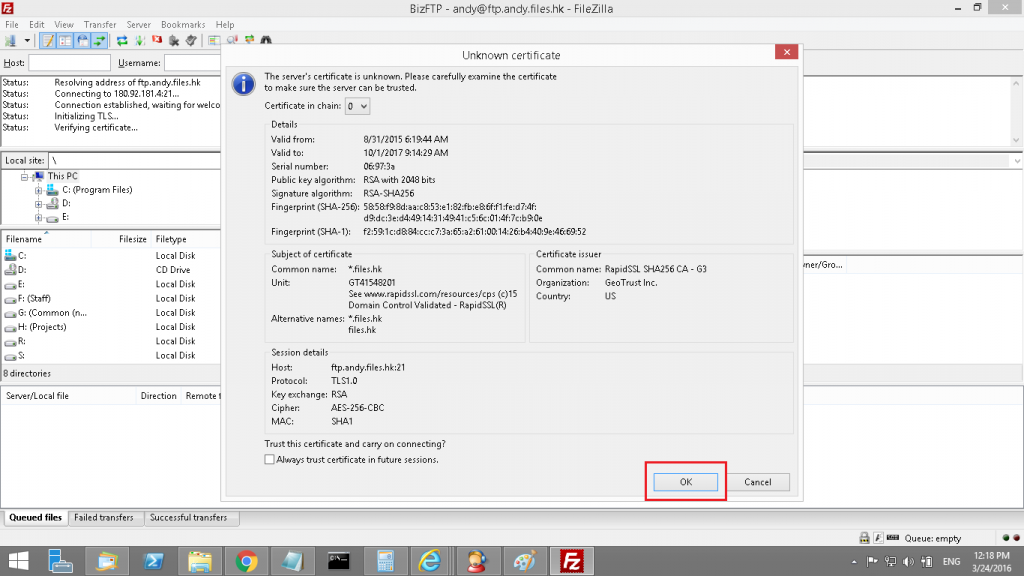Viewport: 1024px width, 576px height.
Task: Click the blue information icon in dialog
Action: (x=244, y=84)
